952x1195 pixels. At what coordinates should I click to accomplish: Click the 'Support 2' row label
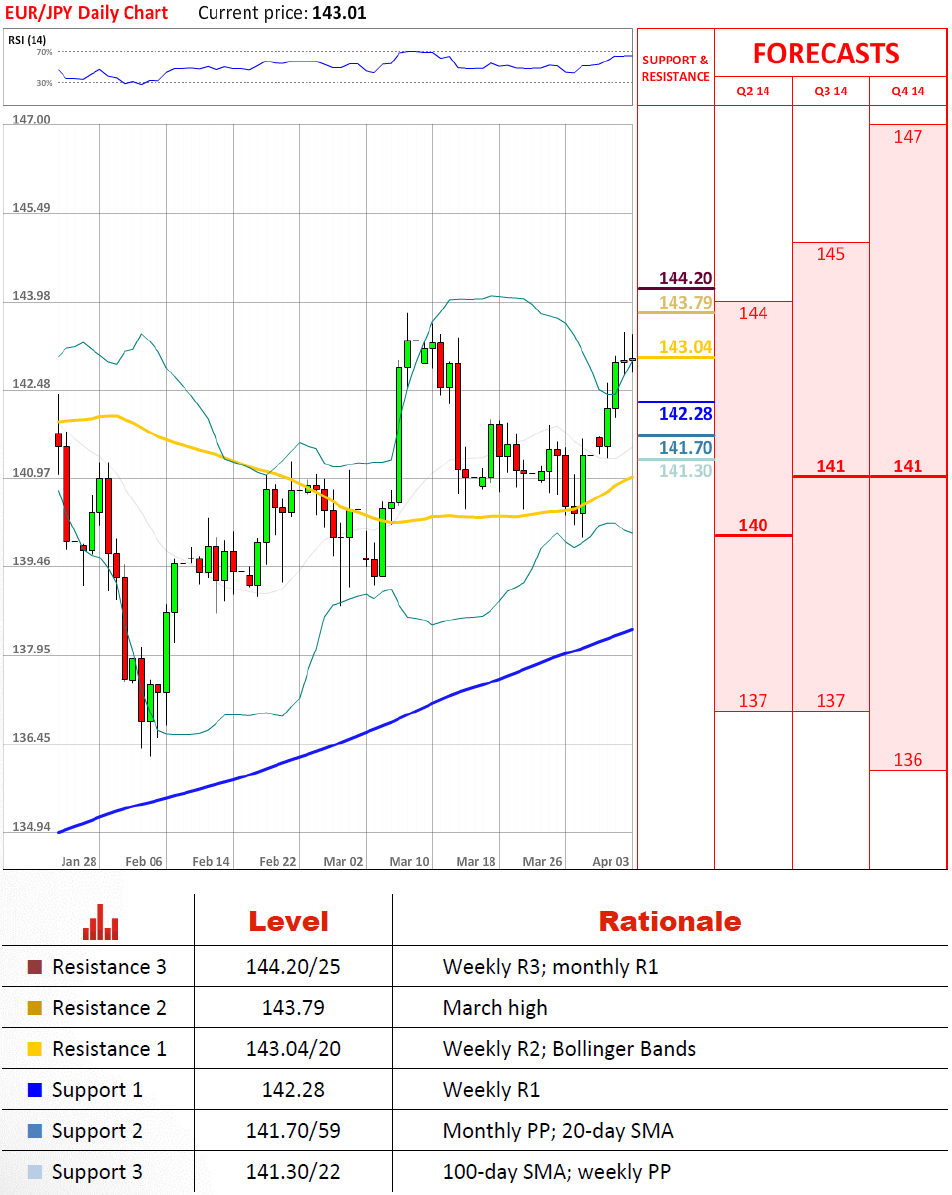pos(97,1132)
